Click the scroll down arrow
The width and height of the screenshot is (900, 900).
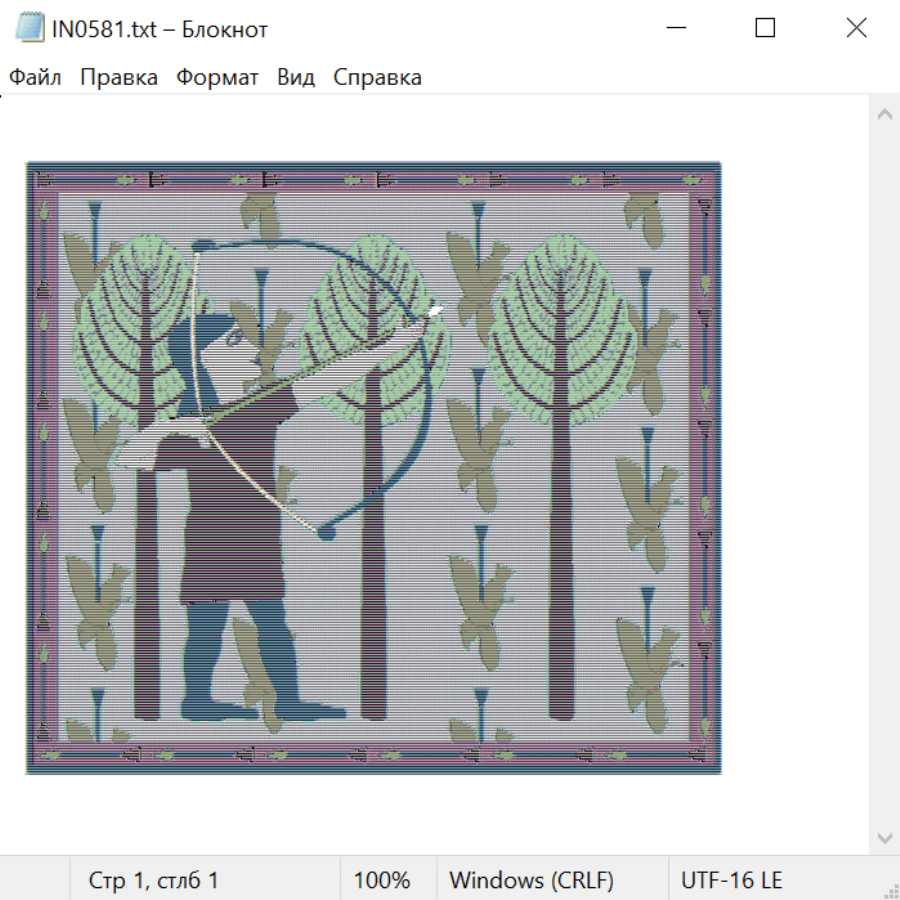[884, 837]
